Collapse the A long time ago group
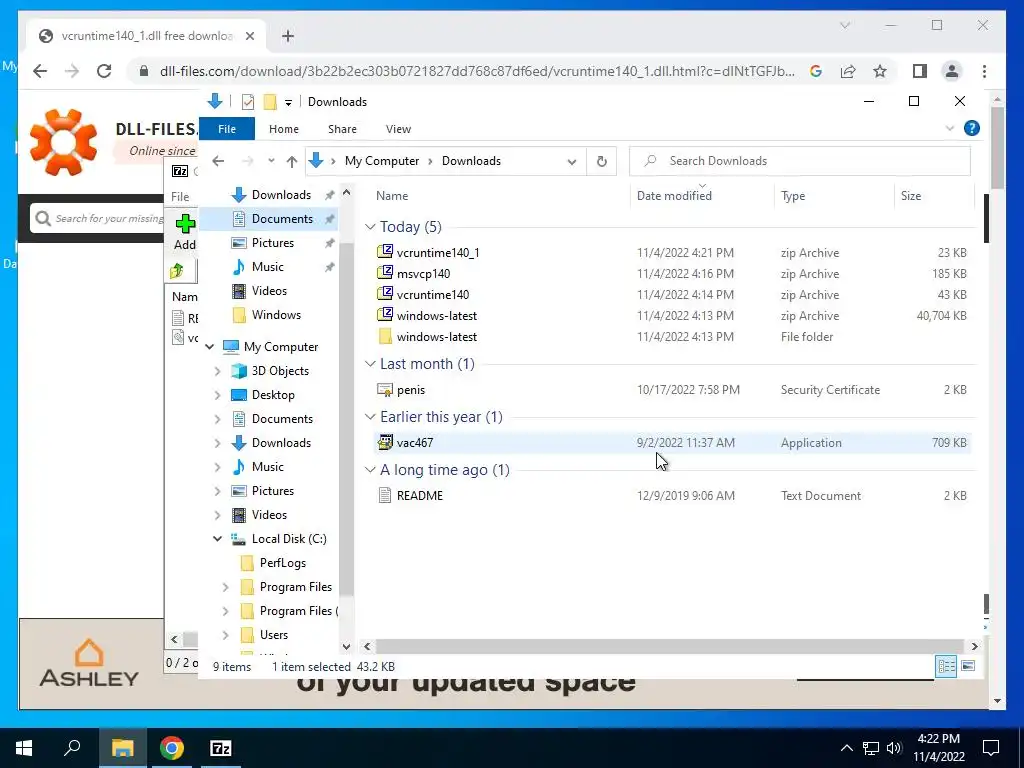 click(x=370, y=470)
